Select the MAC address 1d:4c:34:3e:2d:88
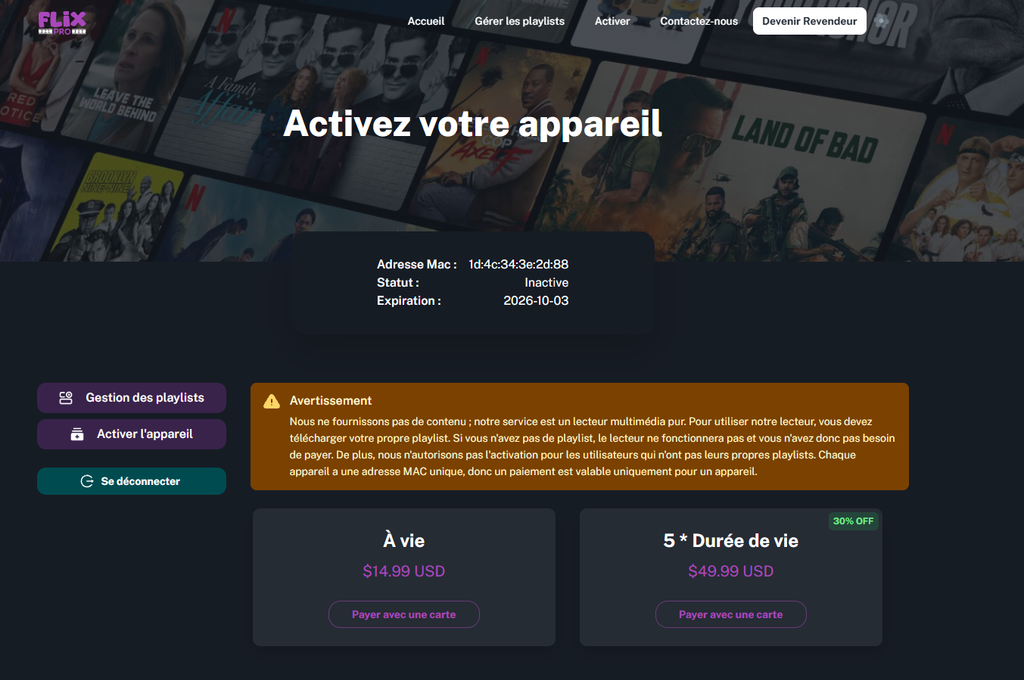This screenshot has width=1024, height=680. click(x=519, y=265)
